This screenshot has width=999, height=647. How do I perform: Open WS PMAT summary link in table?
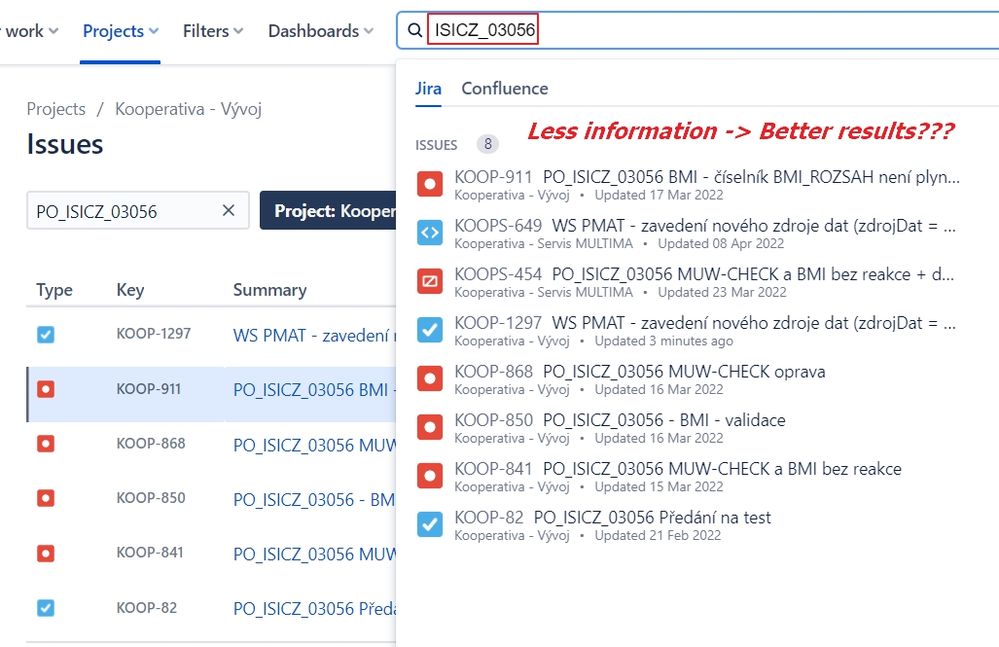[x=314, y=335]
